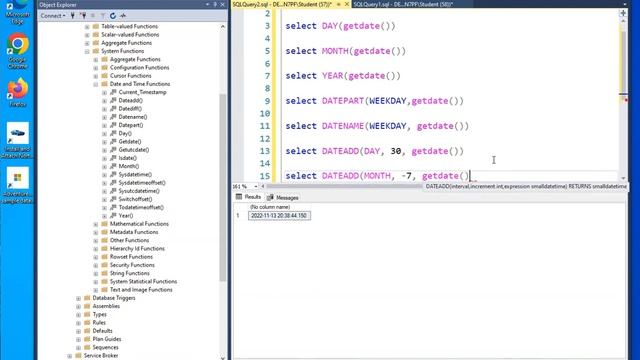The height and width of the screenshot is (360, 640).
Task: Open the Messages tab
Action: point(283,198)
